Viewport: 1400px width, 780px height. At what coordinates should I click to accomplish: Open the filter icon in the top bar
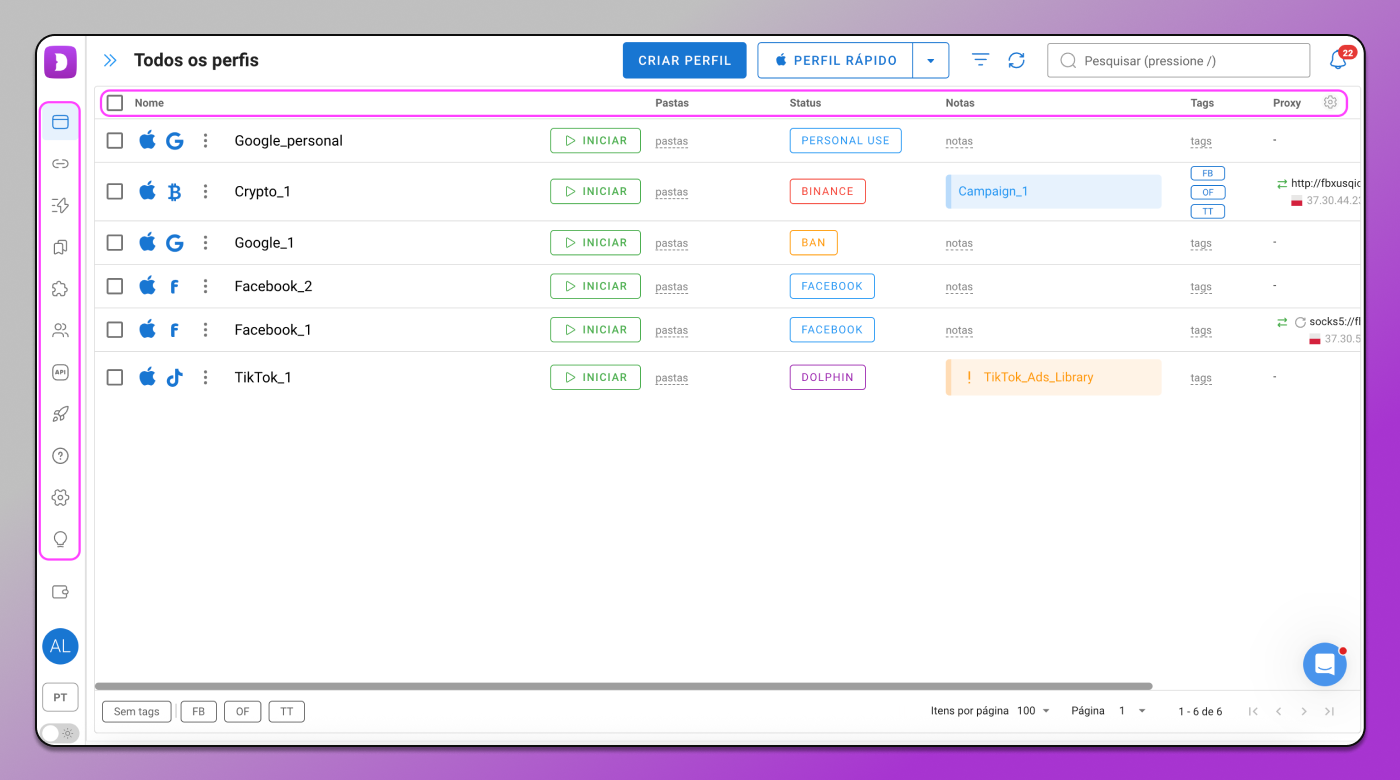[980, 60]
